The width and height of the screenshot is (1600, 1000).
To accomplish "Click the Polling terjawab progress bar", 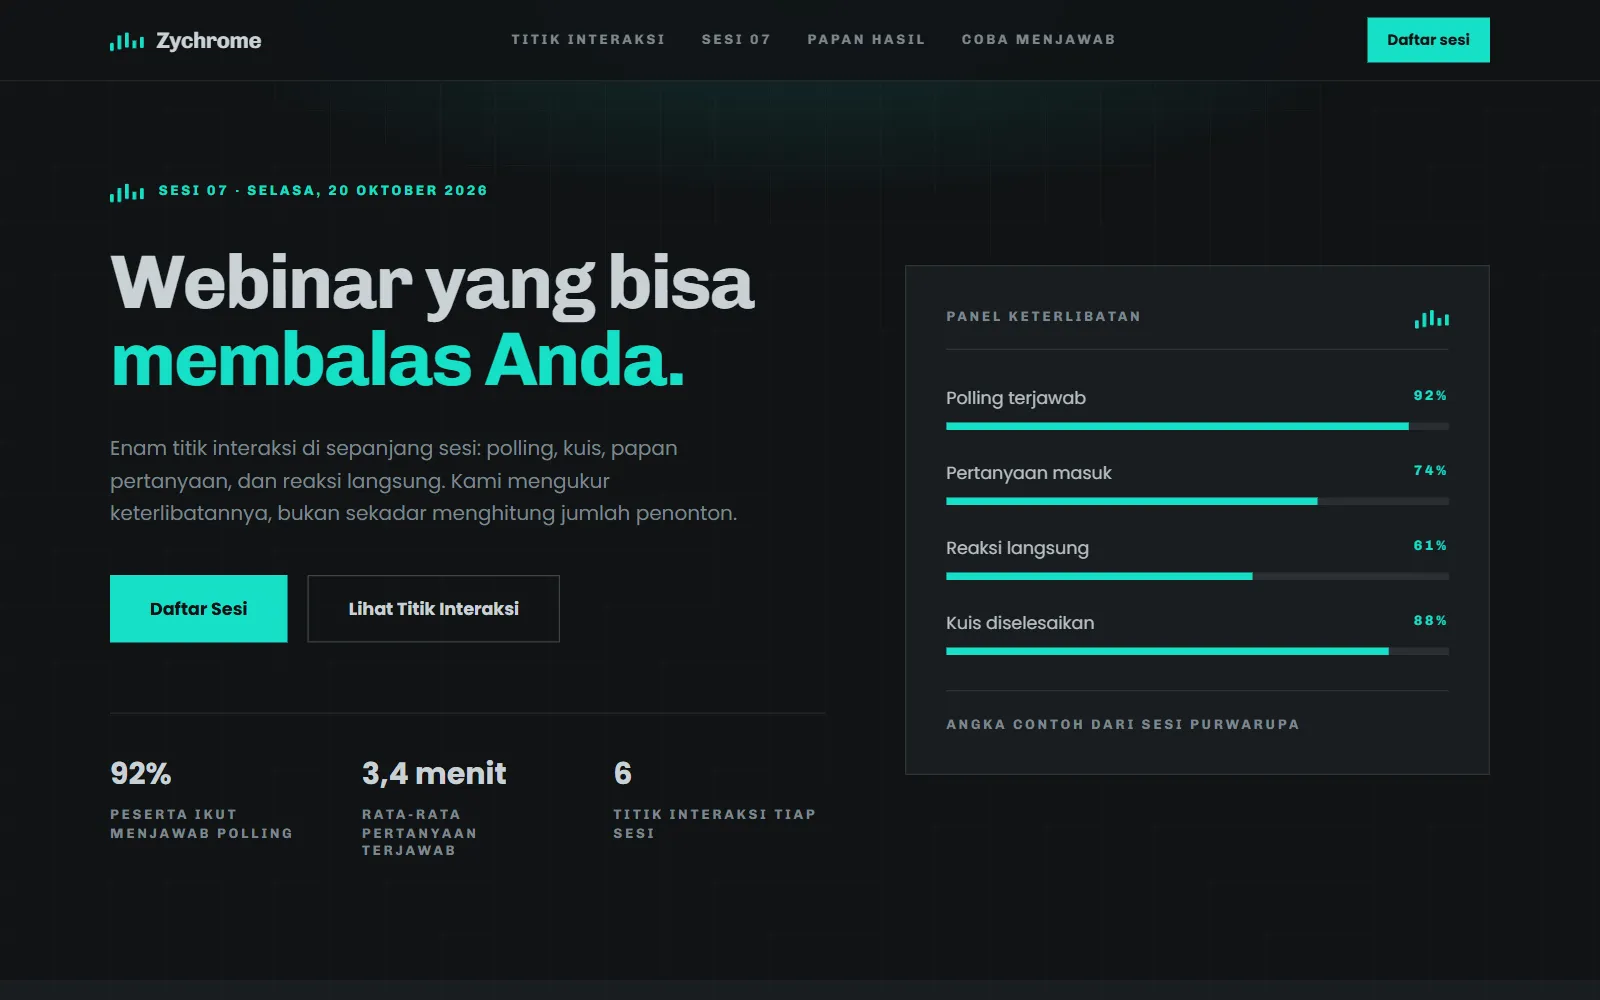I will coord(1197,426).
